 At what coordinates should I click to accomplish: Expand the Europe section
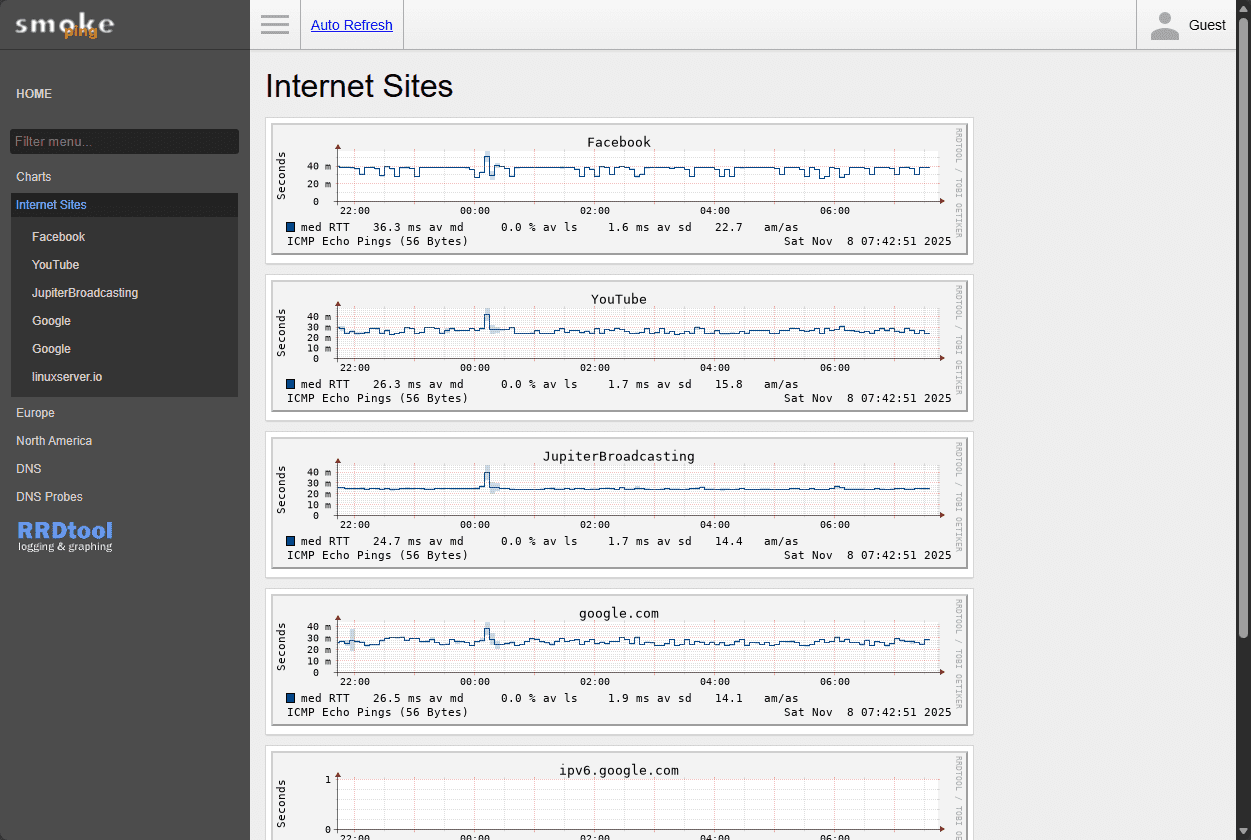tap(35, 412)
